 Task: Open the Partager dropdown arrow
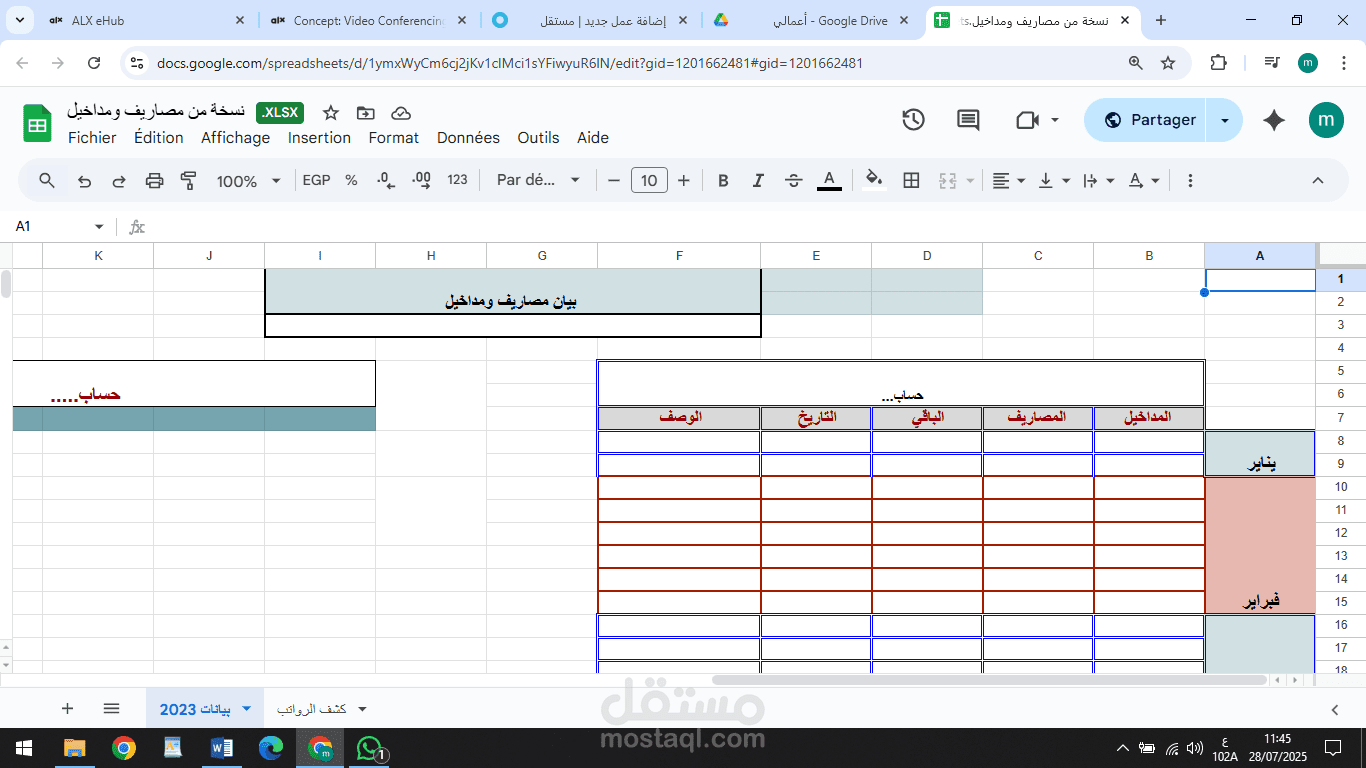[1225, 120]
